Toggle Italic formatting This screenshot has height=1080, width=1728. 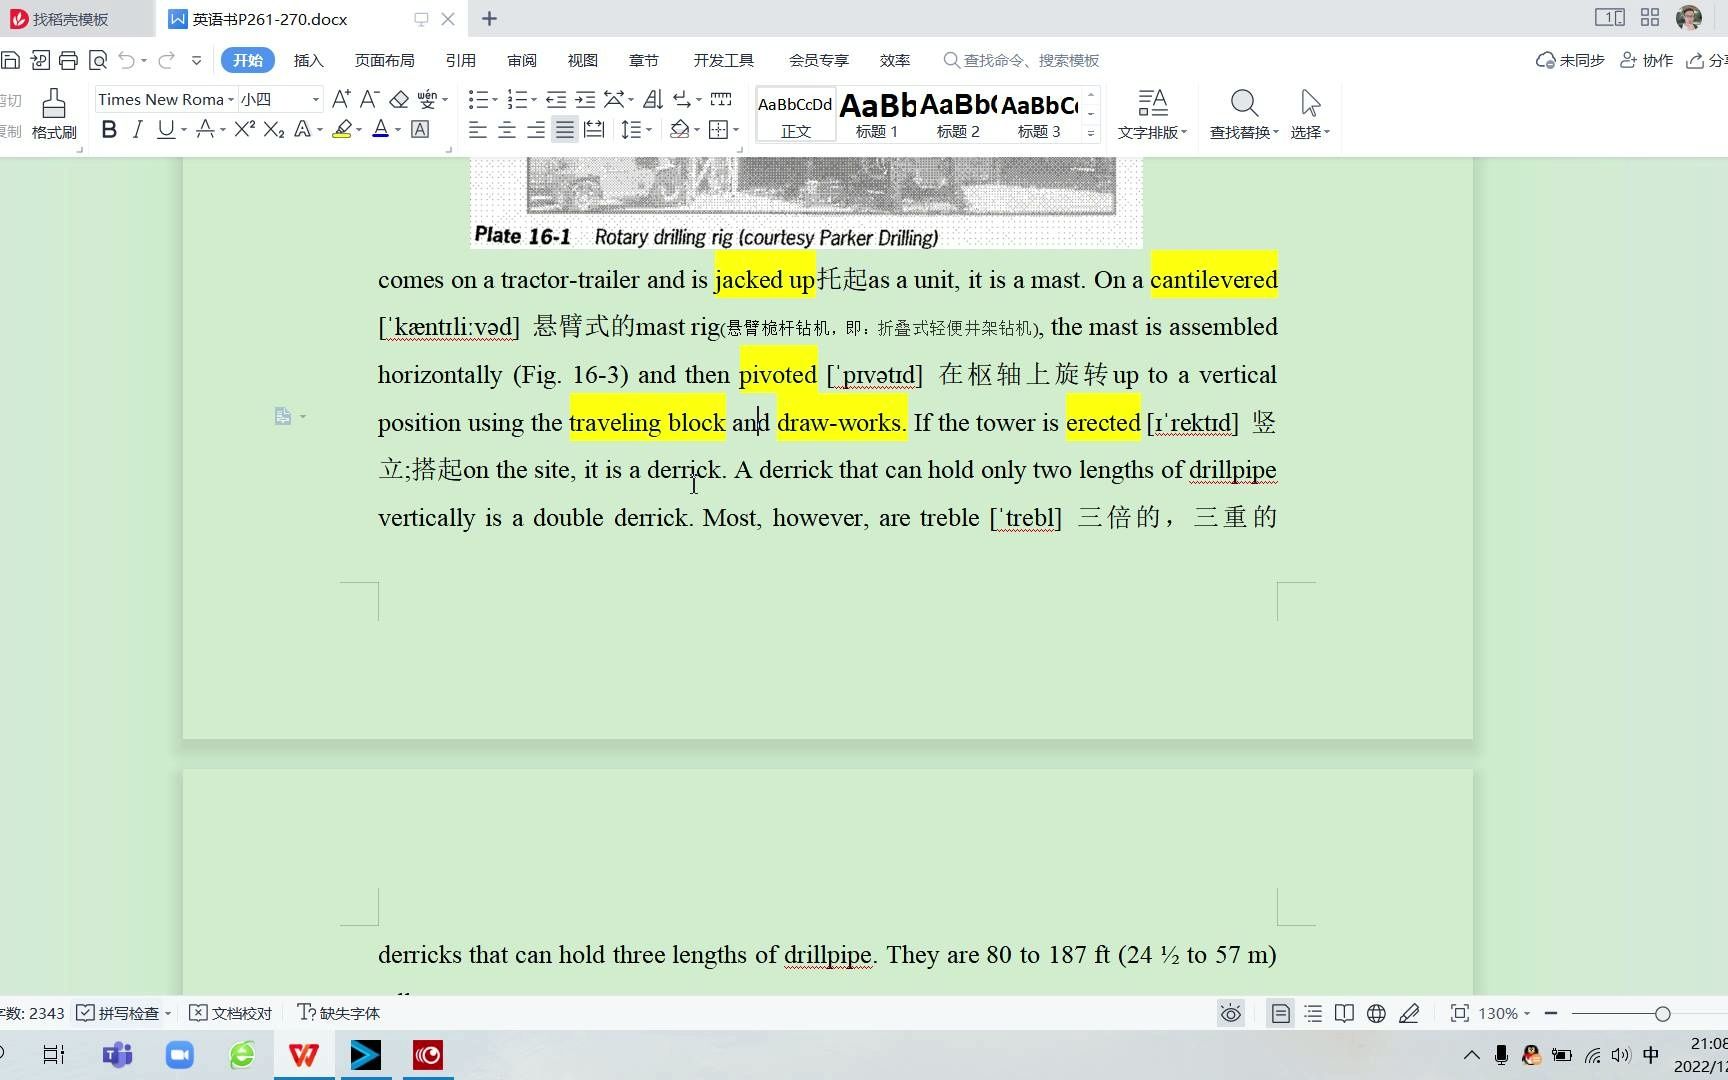point(138,129)
